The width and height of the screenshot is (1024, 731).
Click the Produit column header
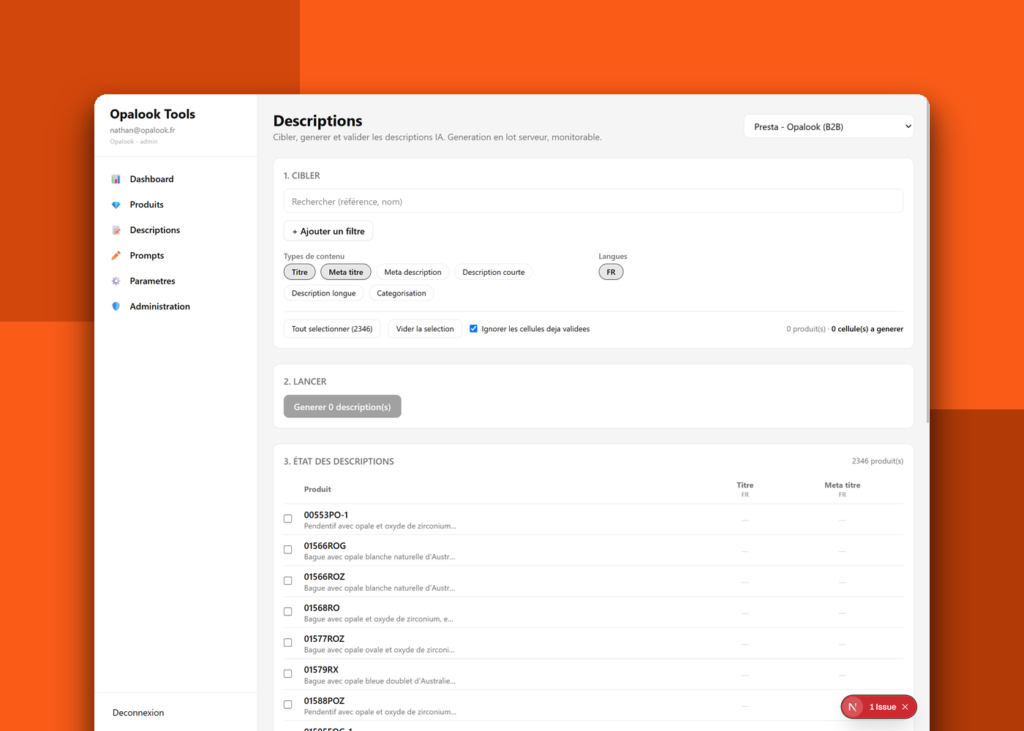tap(317, 489)
